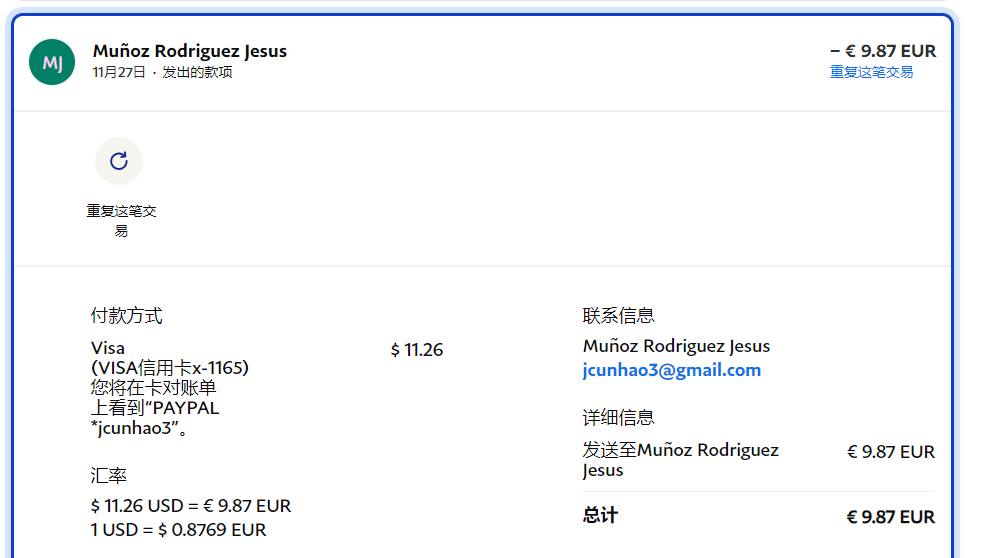Click the $ 11.26 USD = € 9.87 EUR line

point(191,506)
